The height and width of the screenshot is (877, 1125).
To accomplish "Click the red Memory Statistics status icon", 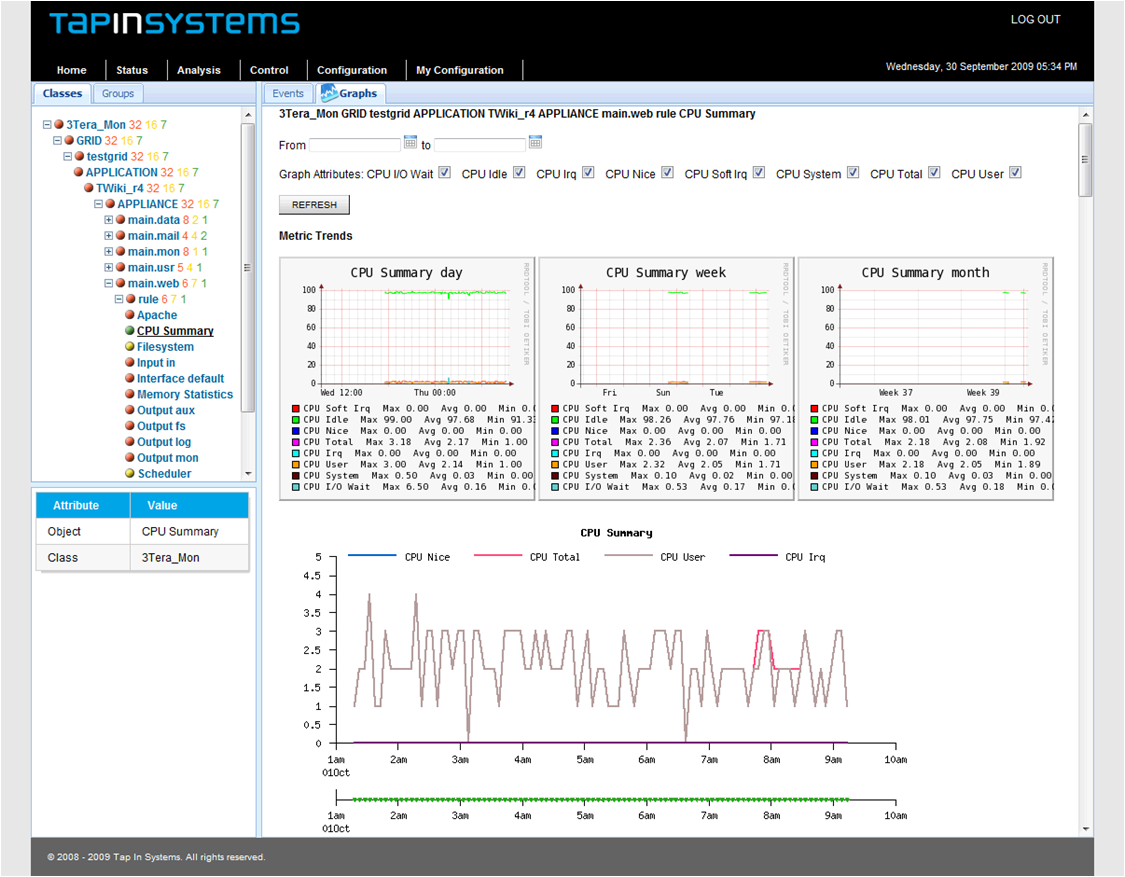I will pyautogui.click(x=130, y=395).
